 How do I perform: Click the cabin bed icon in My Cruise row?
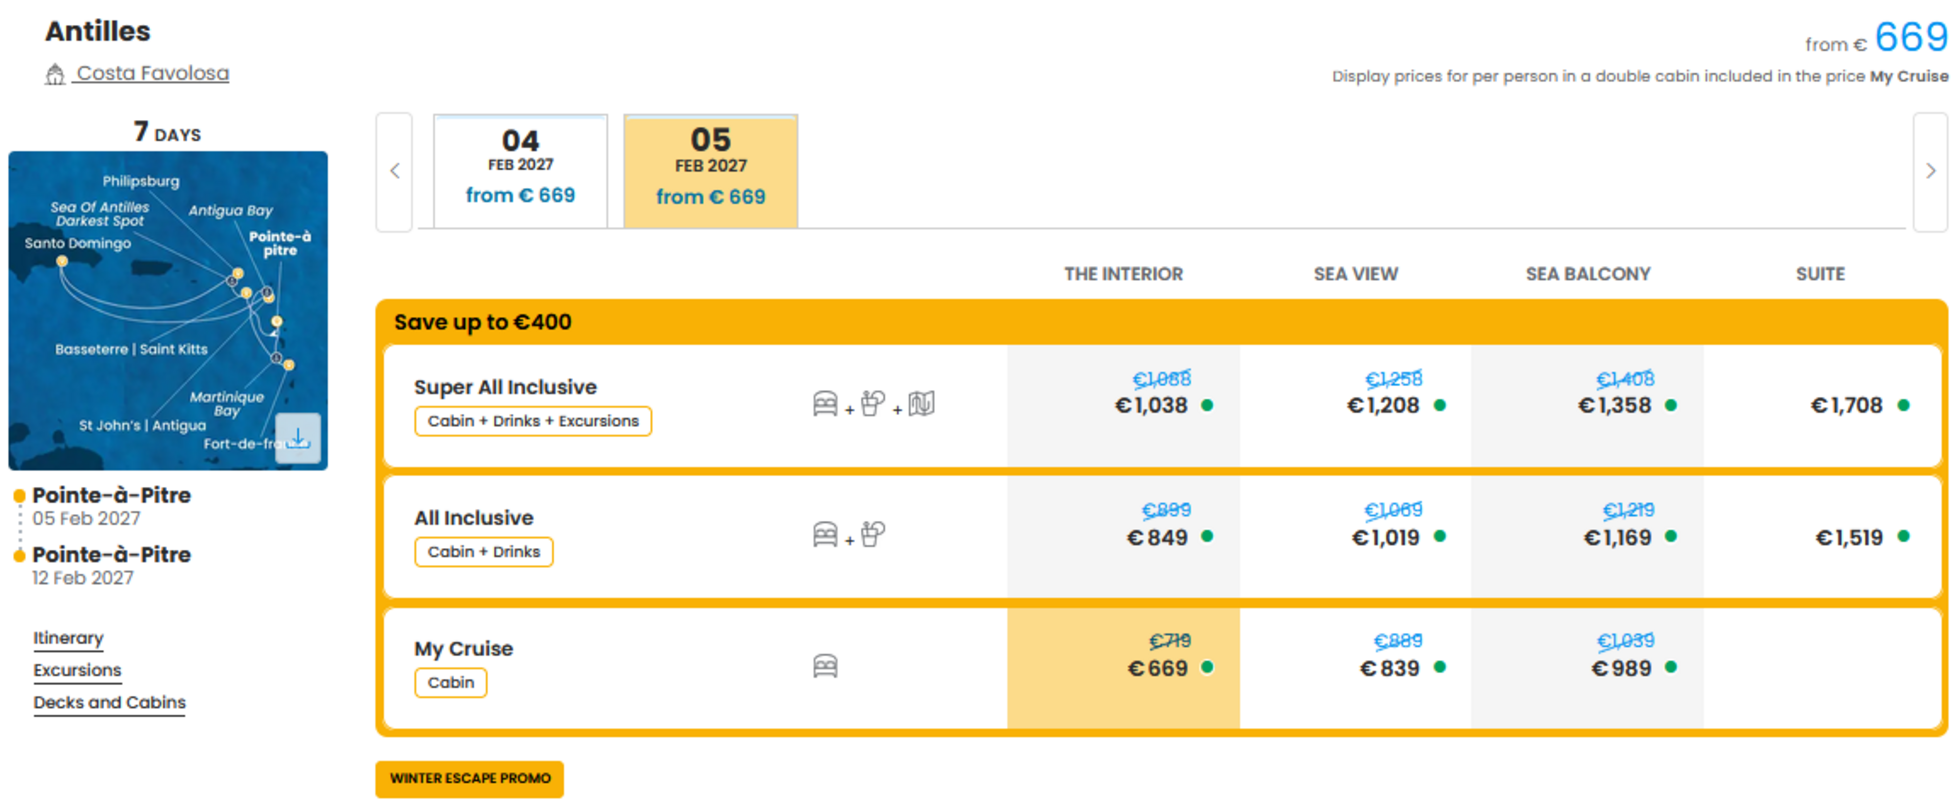click(x=825, y=666)
